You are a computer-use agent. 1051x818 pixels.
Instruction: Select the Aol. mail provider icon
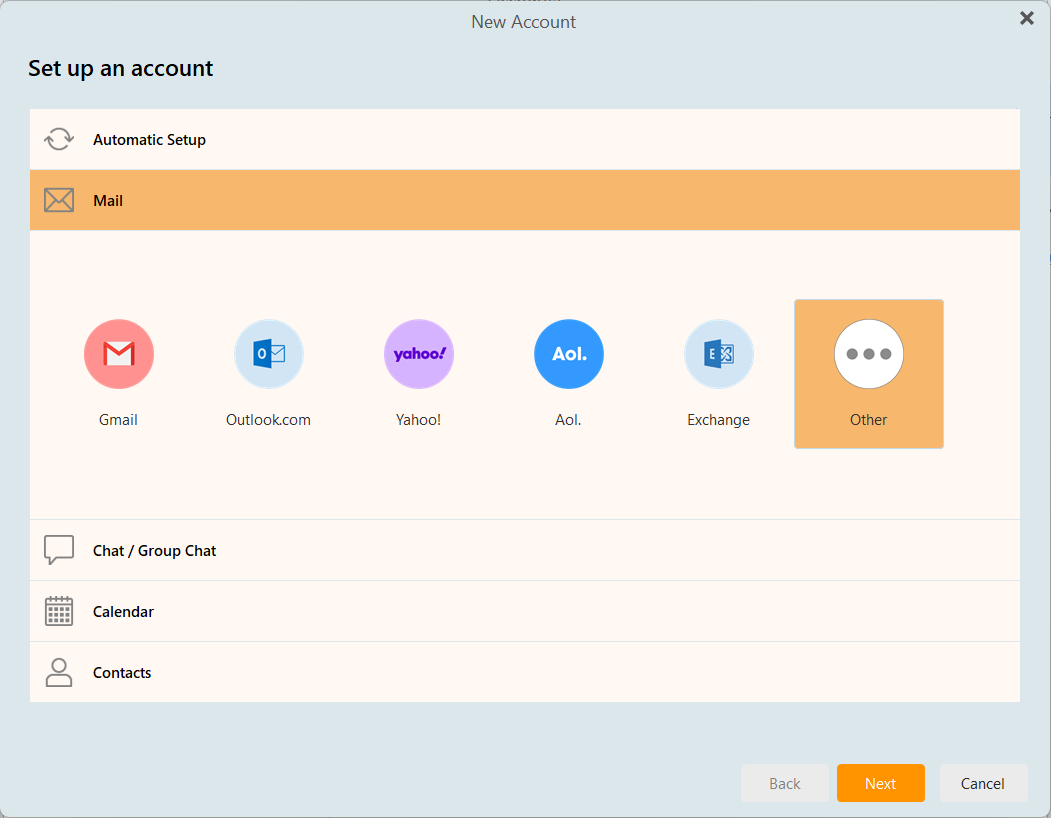(x=569, y=354)
